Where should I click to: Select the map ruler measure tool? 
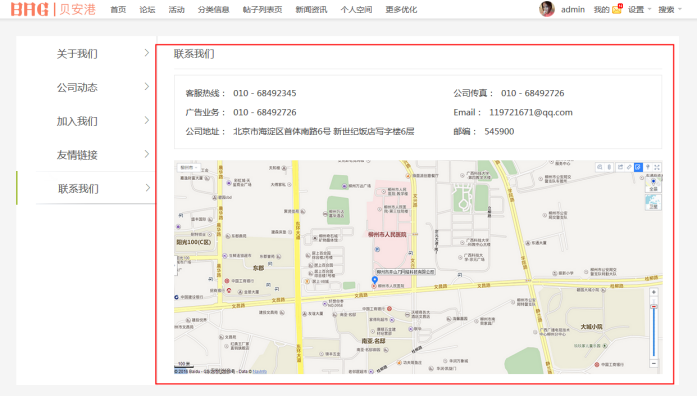pos(629,167)
